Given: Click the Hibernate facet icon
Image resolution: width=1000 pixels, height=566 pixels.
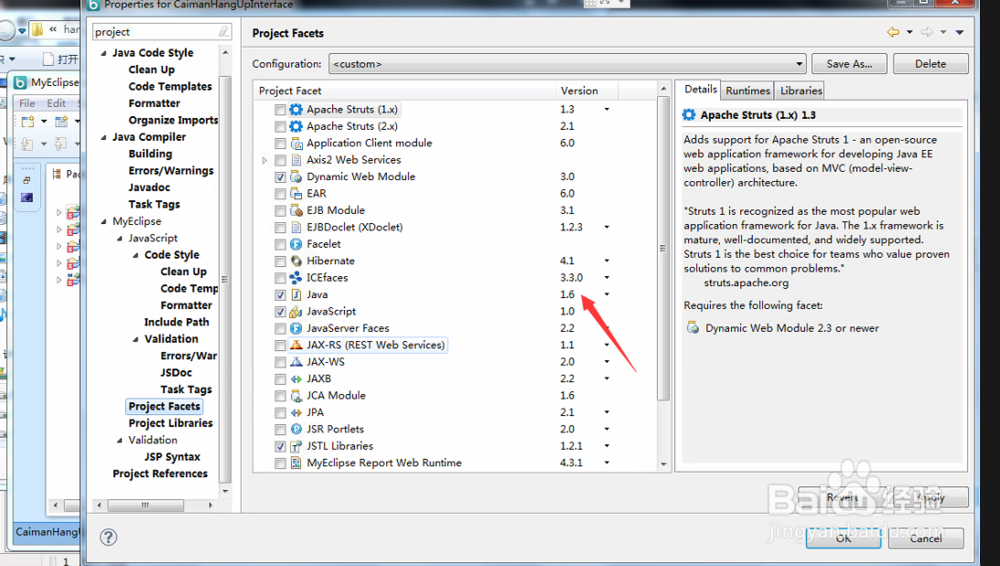Looking at the screenshot, I should 296,261.
